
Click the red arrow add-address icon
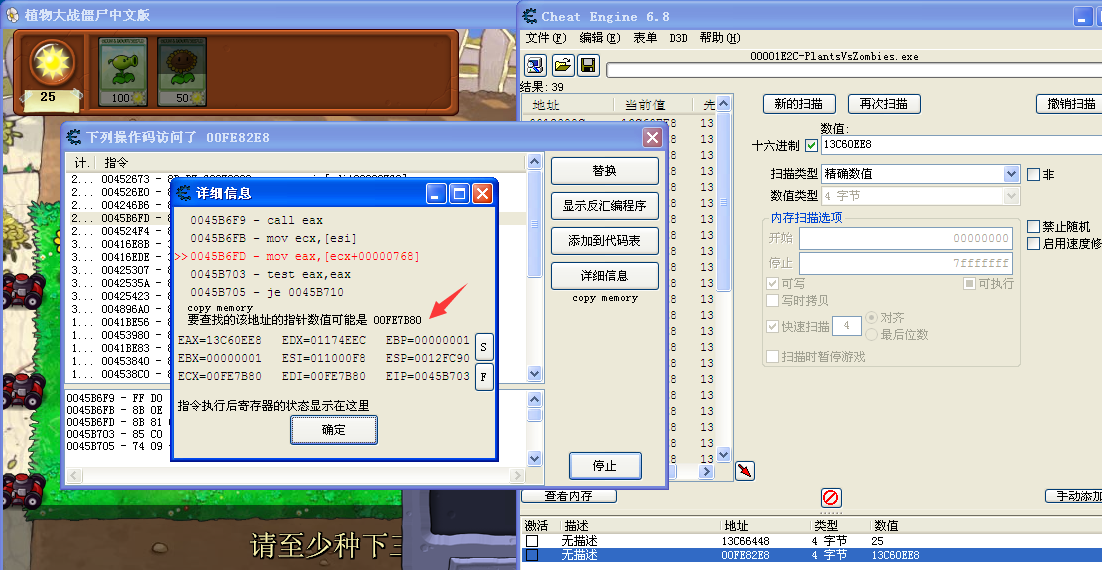coord(744,471)
